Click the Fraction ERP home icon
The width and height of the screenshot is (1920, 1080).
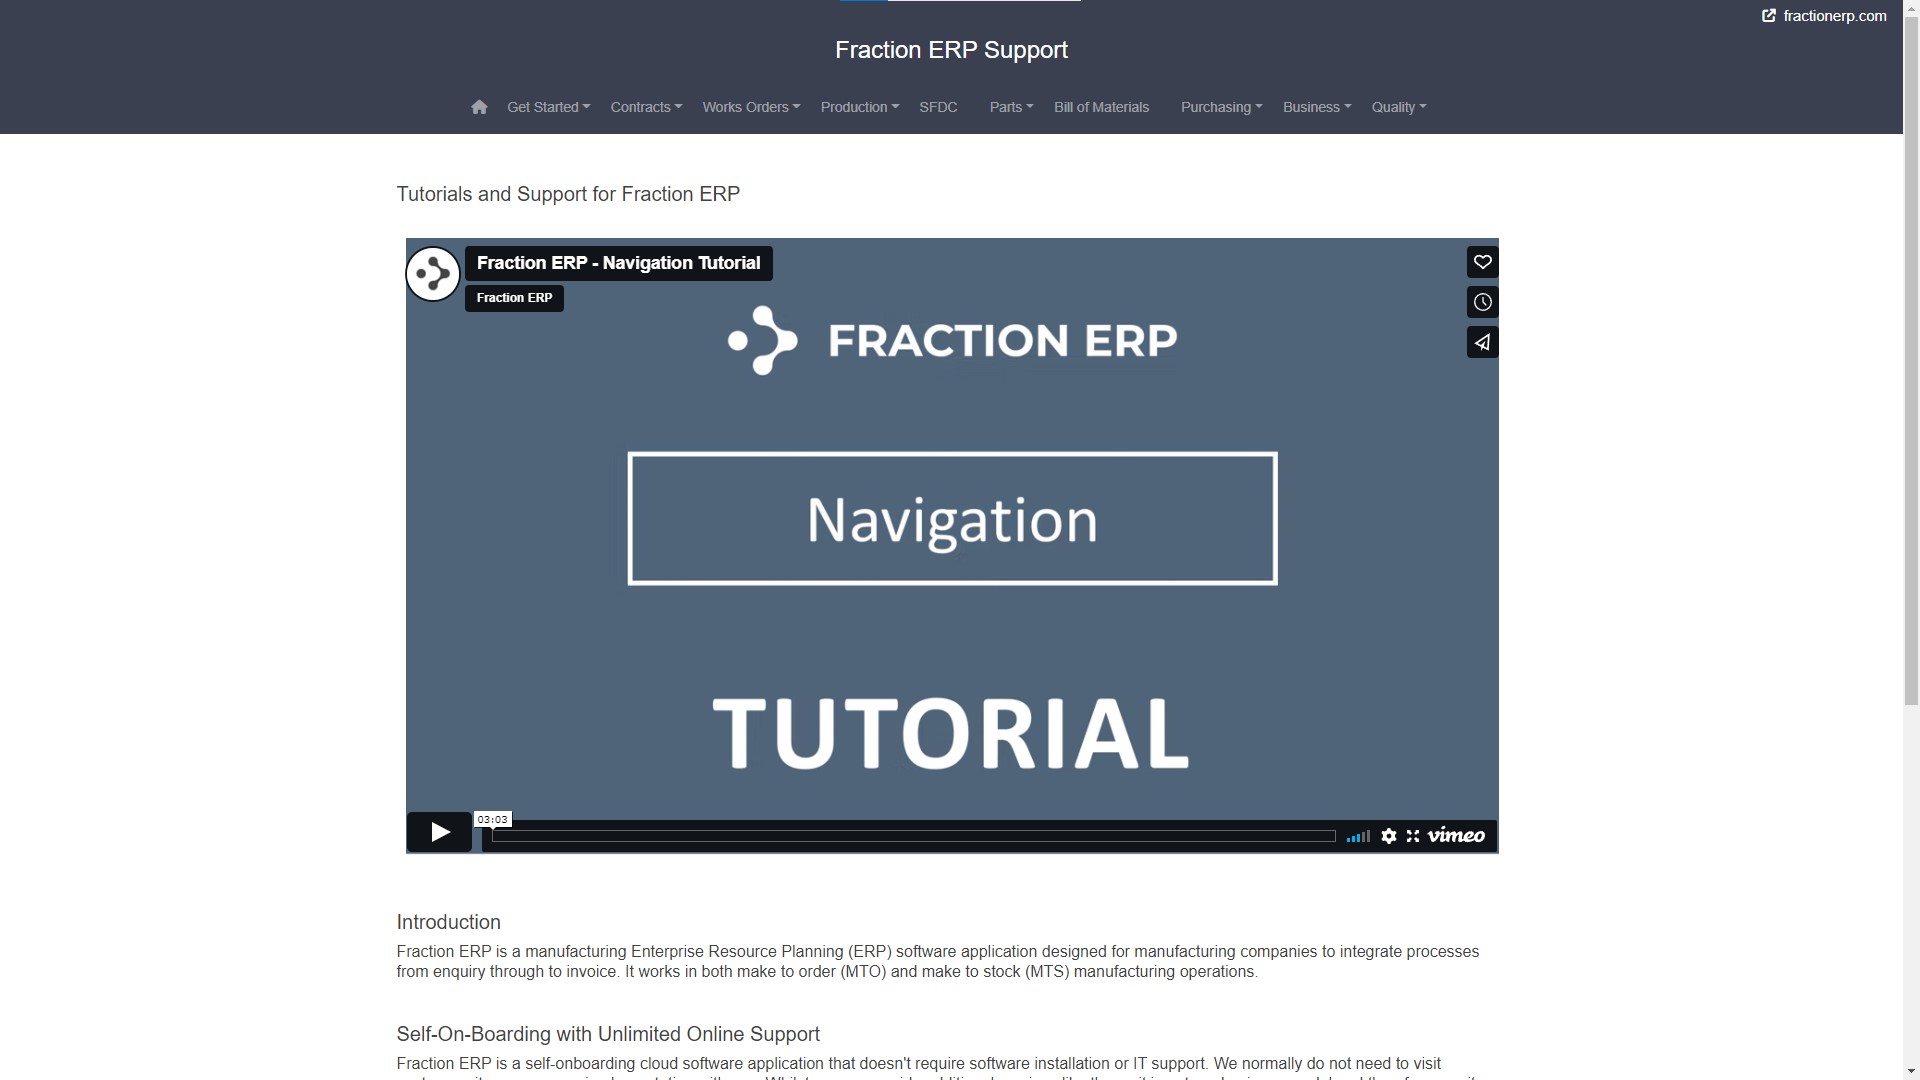(x=479, y=105)
